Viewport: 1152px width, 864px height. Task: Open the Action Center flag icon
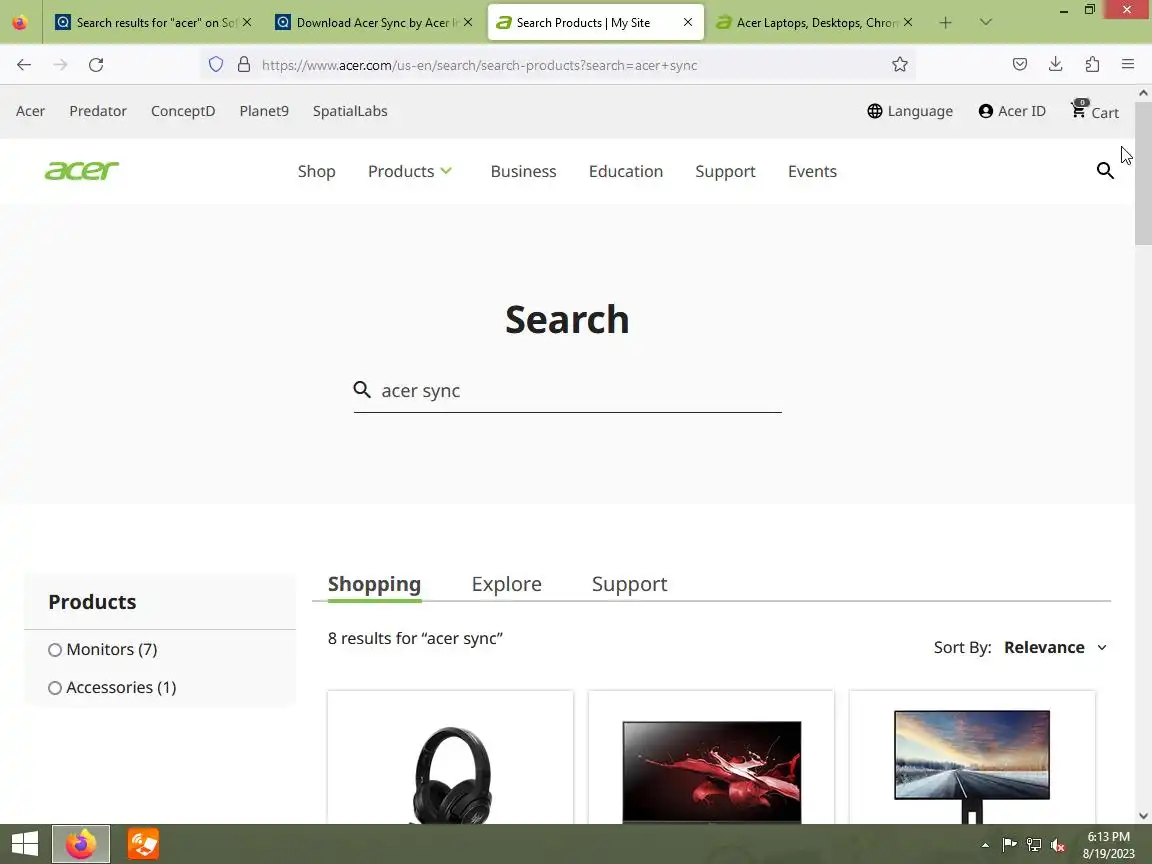[x=1009, y=846]
